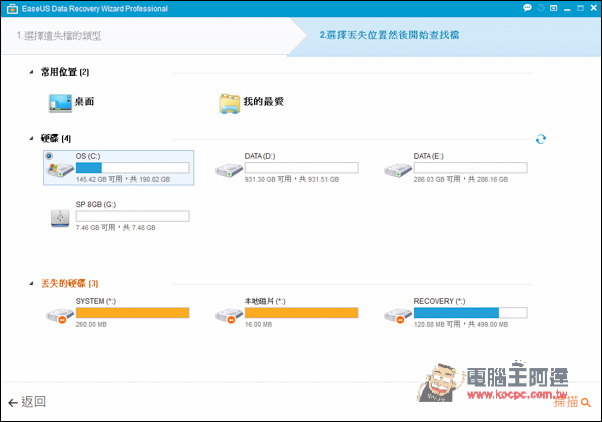Close the EaseUS window
The width and height of the screenshot is (602, 422).
594,8
